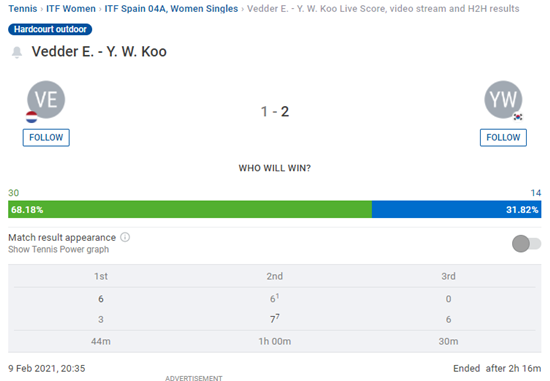The height and width of the screenshot is (381, 550).
Task: Vote on the blue 31.82% bar
Action: click(456, 209)
